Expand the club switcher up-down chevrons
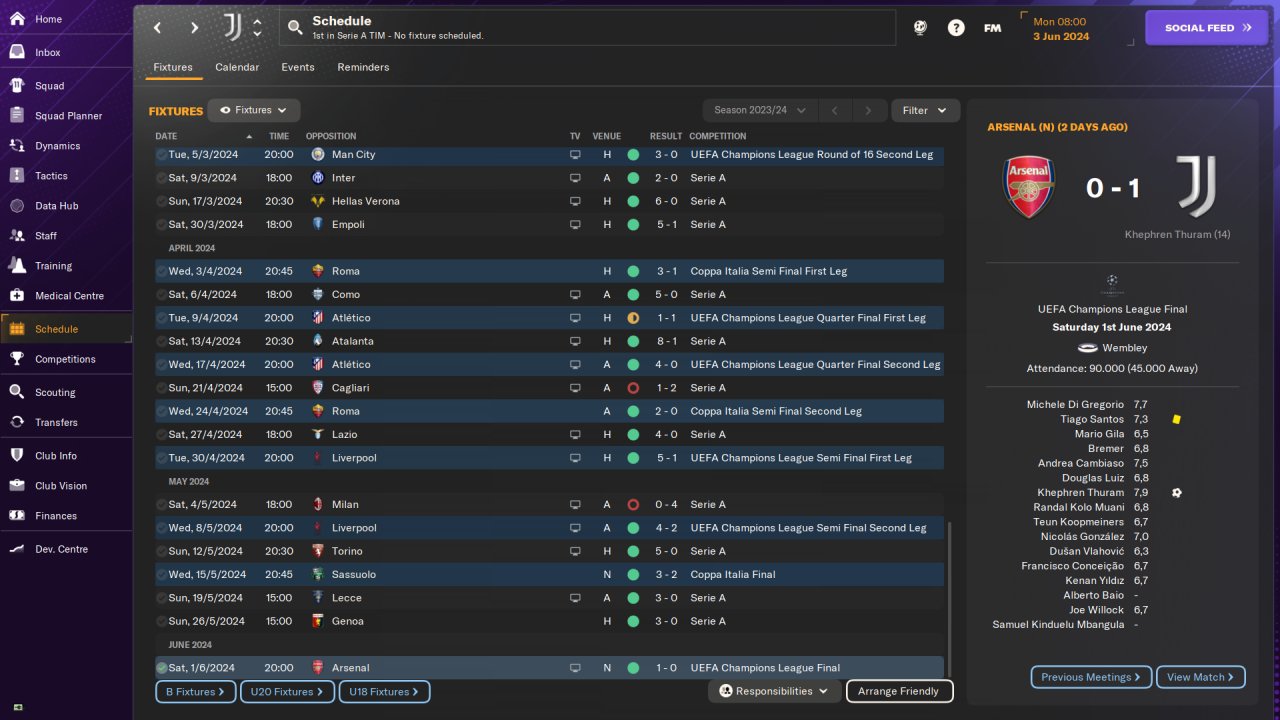 pyautogui.click(x=257, y=27)
